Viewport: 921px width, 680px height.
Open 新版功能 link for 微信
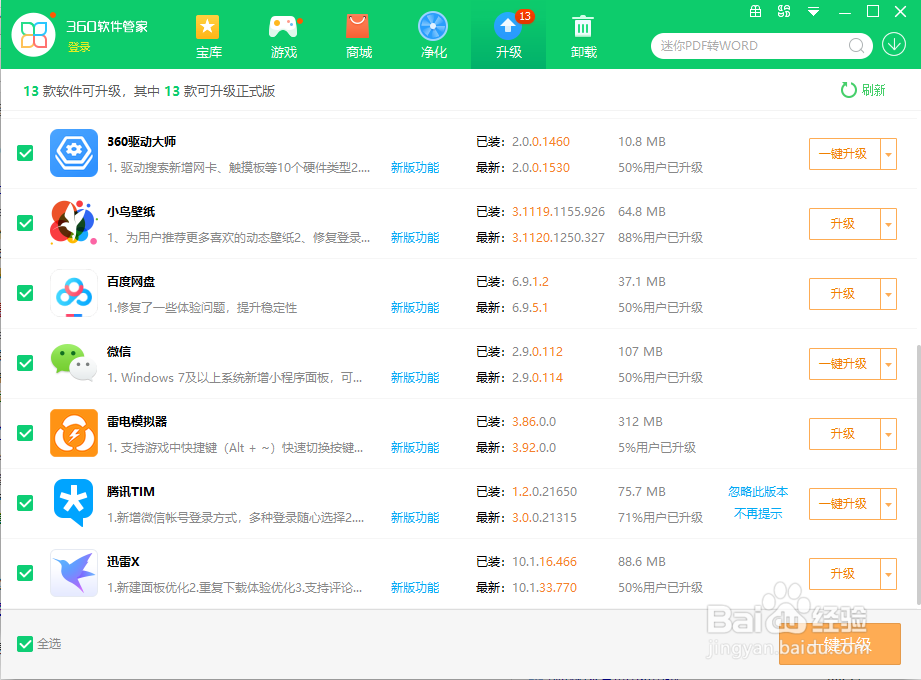pyautogui.click(x=415, y=377)
